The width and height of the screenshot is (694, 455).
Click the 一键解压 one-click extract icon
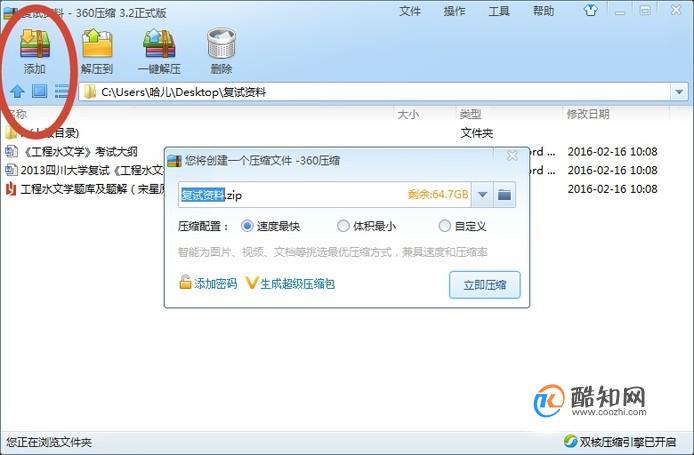(159, 44)
